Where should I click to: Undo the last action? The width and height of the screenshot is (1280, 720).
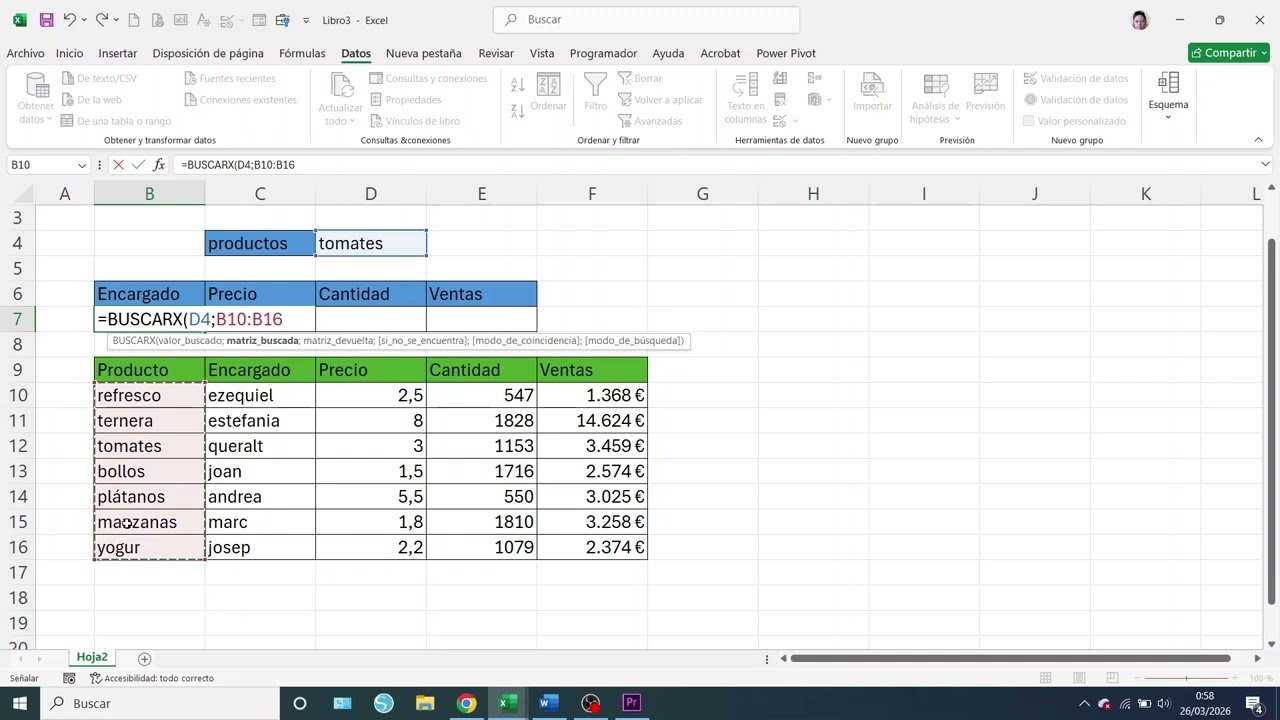[69, 20]
